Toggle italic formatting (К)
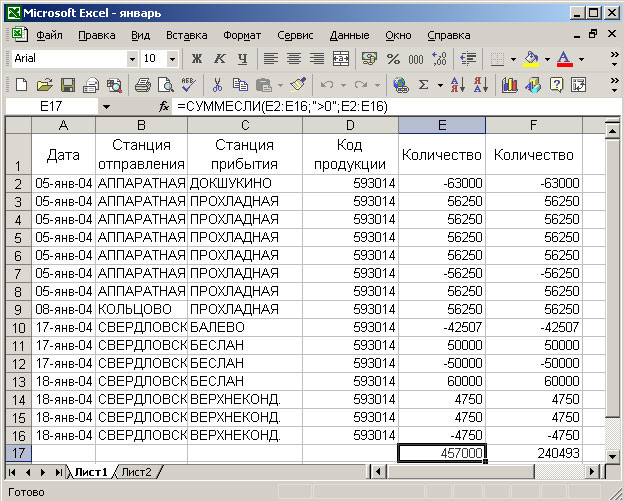Image resolution: width=624 pixels, height=501 pixels. coord(219,59)
